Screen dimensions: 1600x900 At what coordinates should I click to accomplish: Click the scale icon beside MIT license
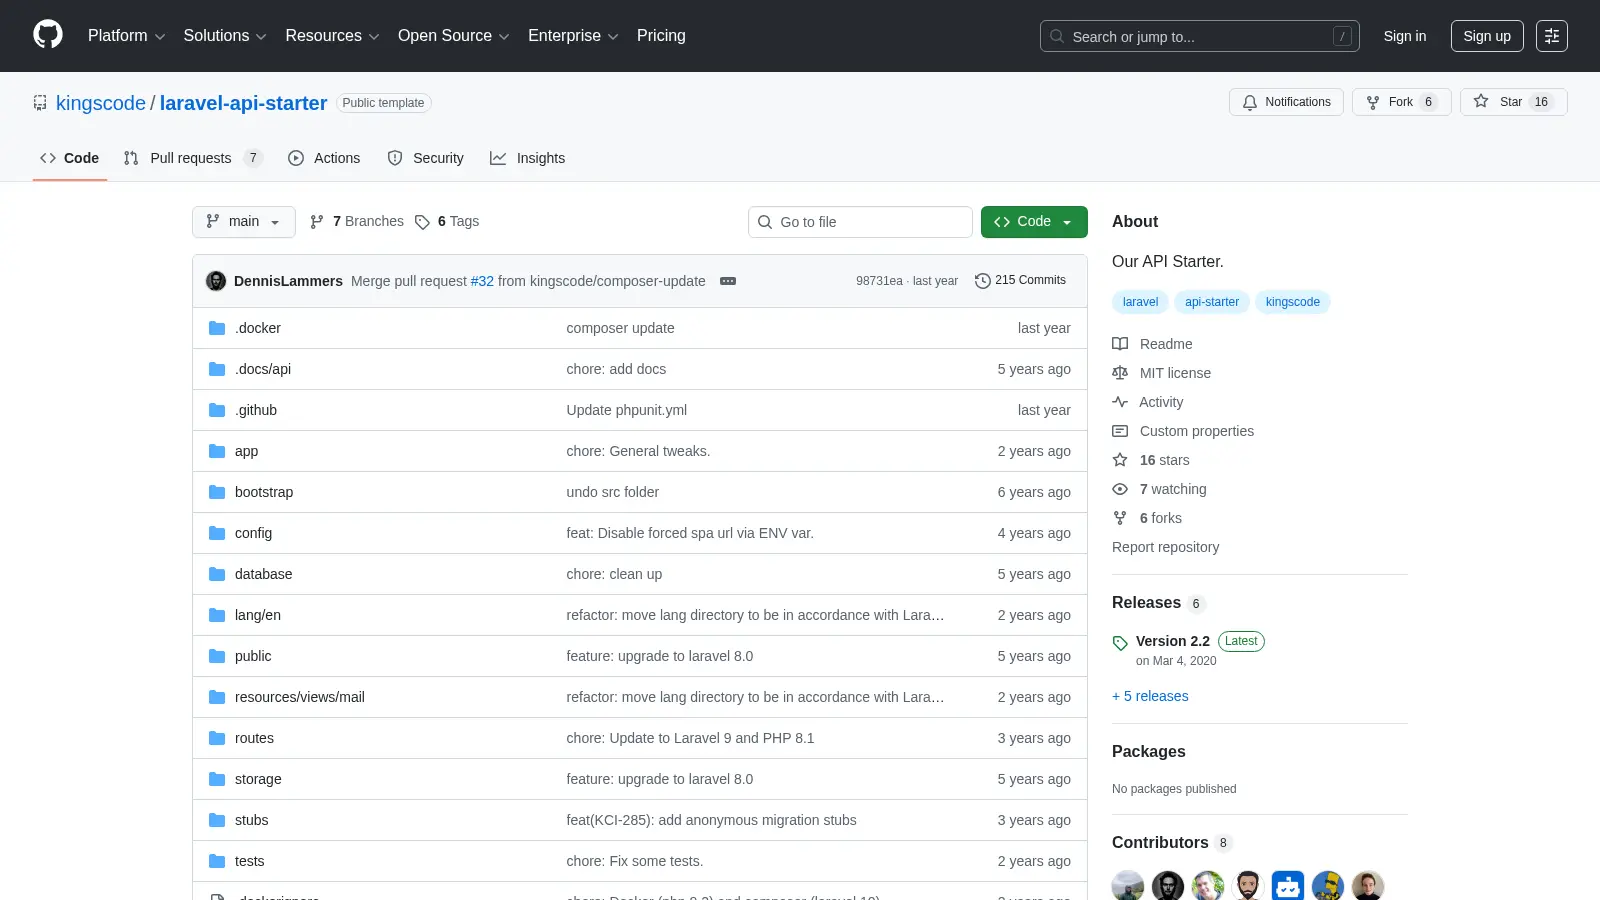[x=1120, y=373]
